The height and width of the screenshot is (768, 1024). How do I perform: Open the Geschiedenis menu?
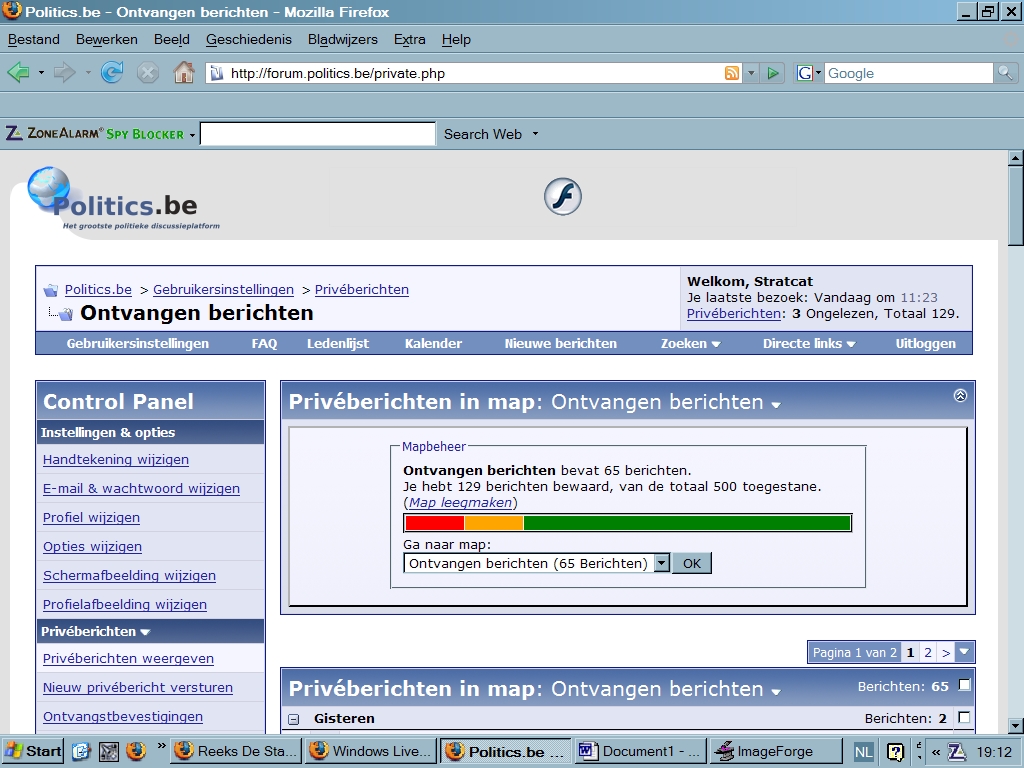248,39
